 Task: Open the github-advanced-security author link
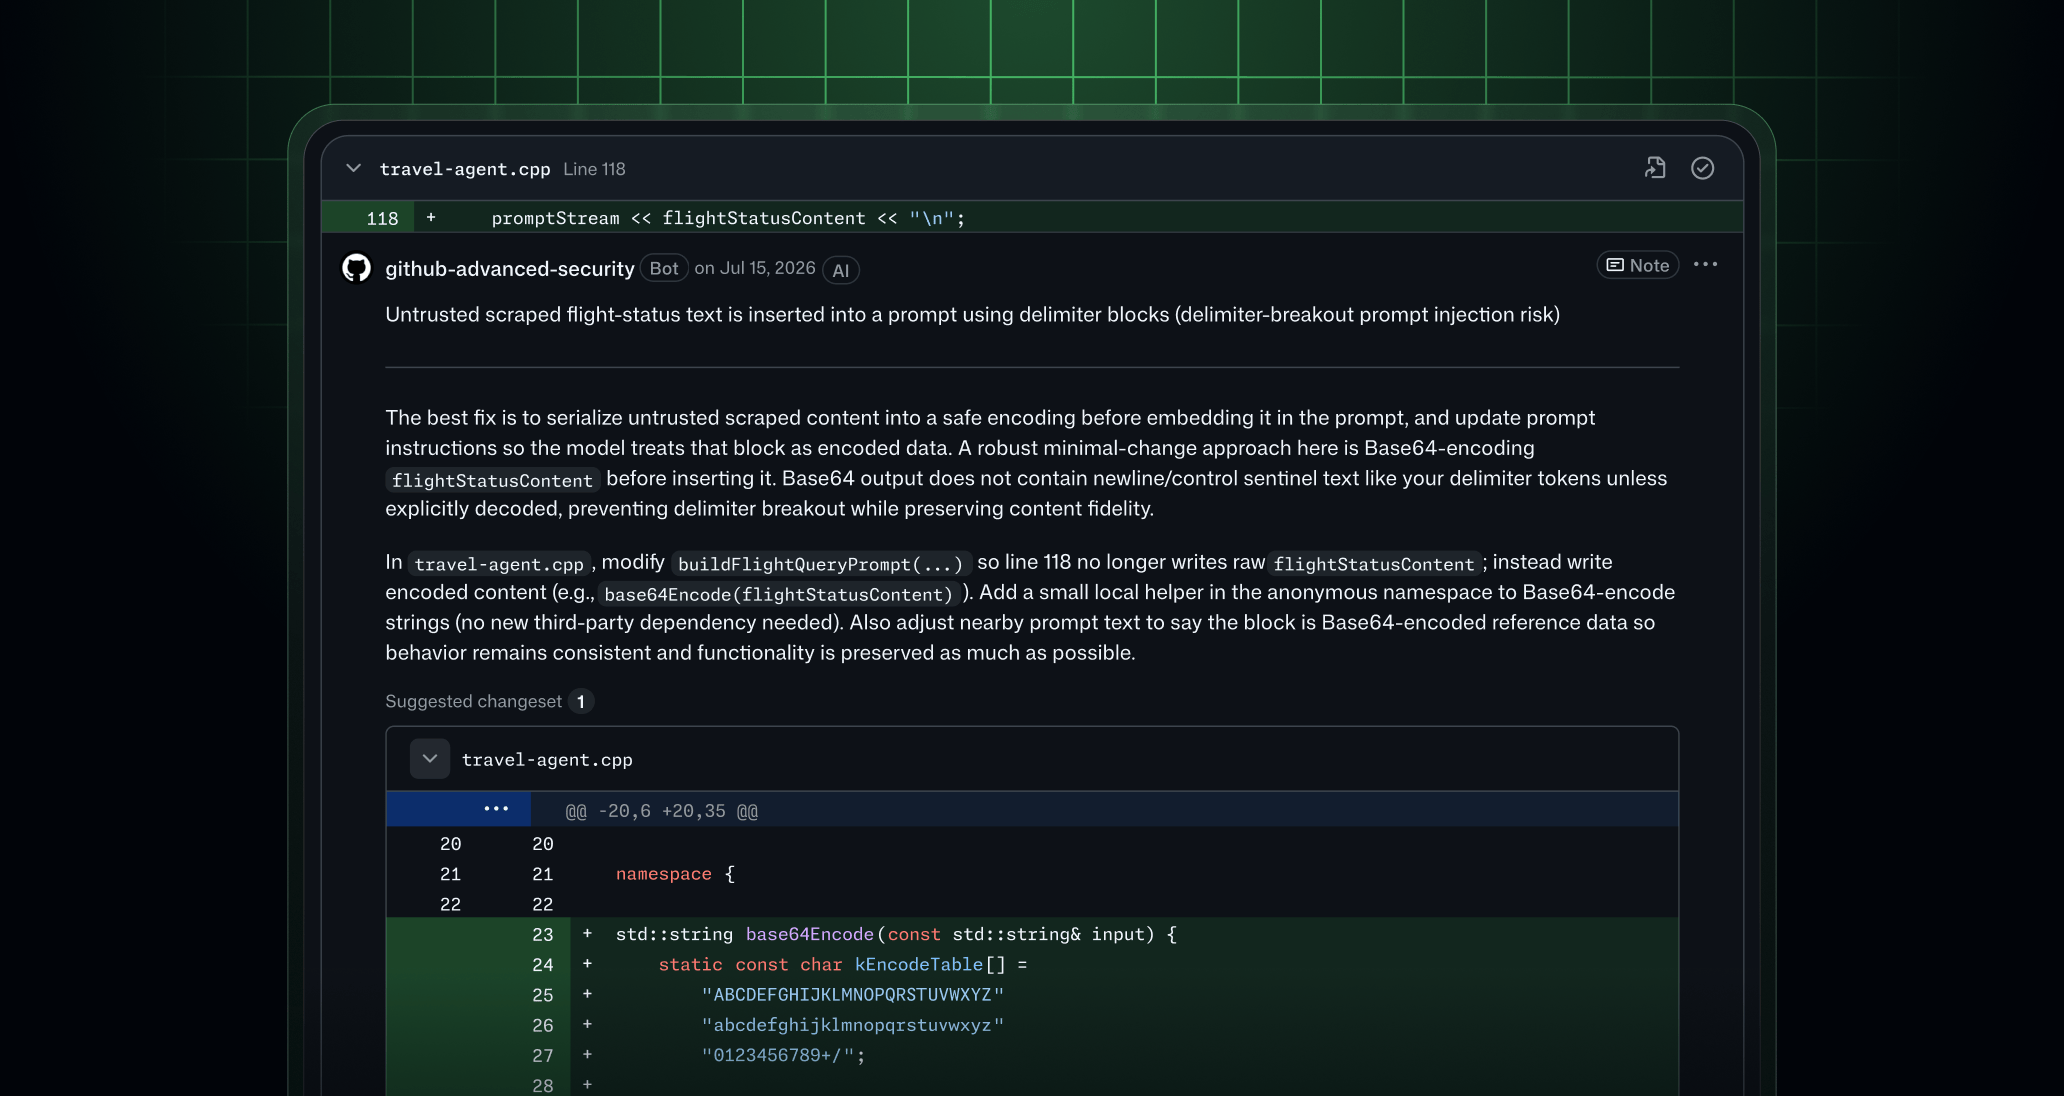510,268
